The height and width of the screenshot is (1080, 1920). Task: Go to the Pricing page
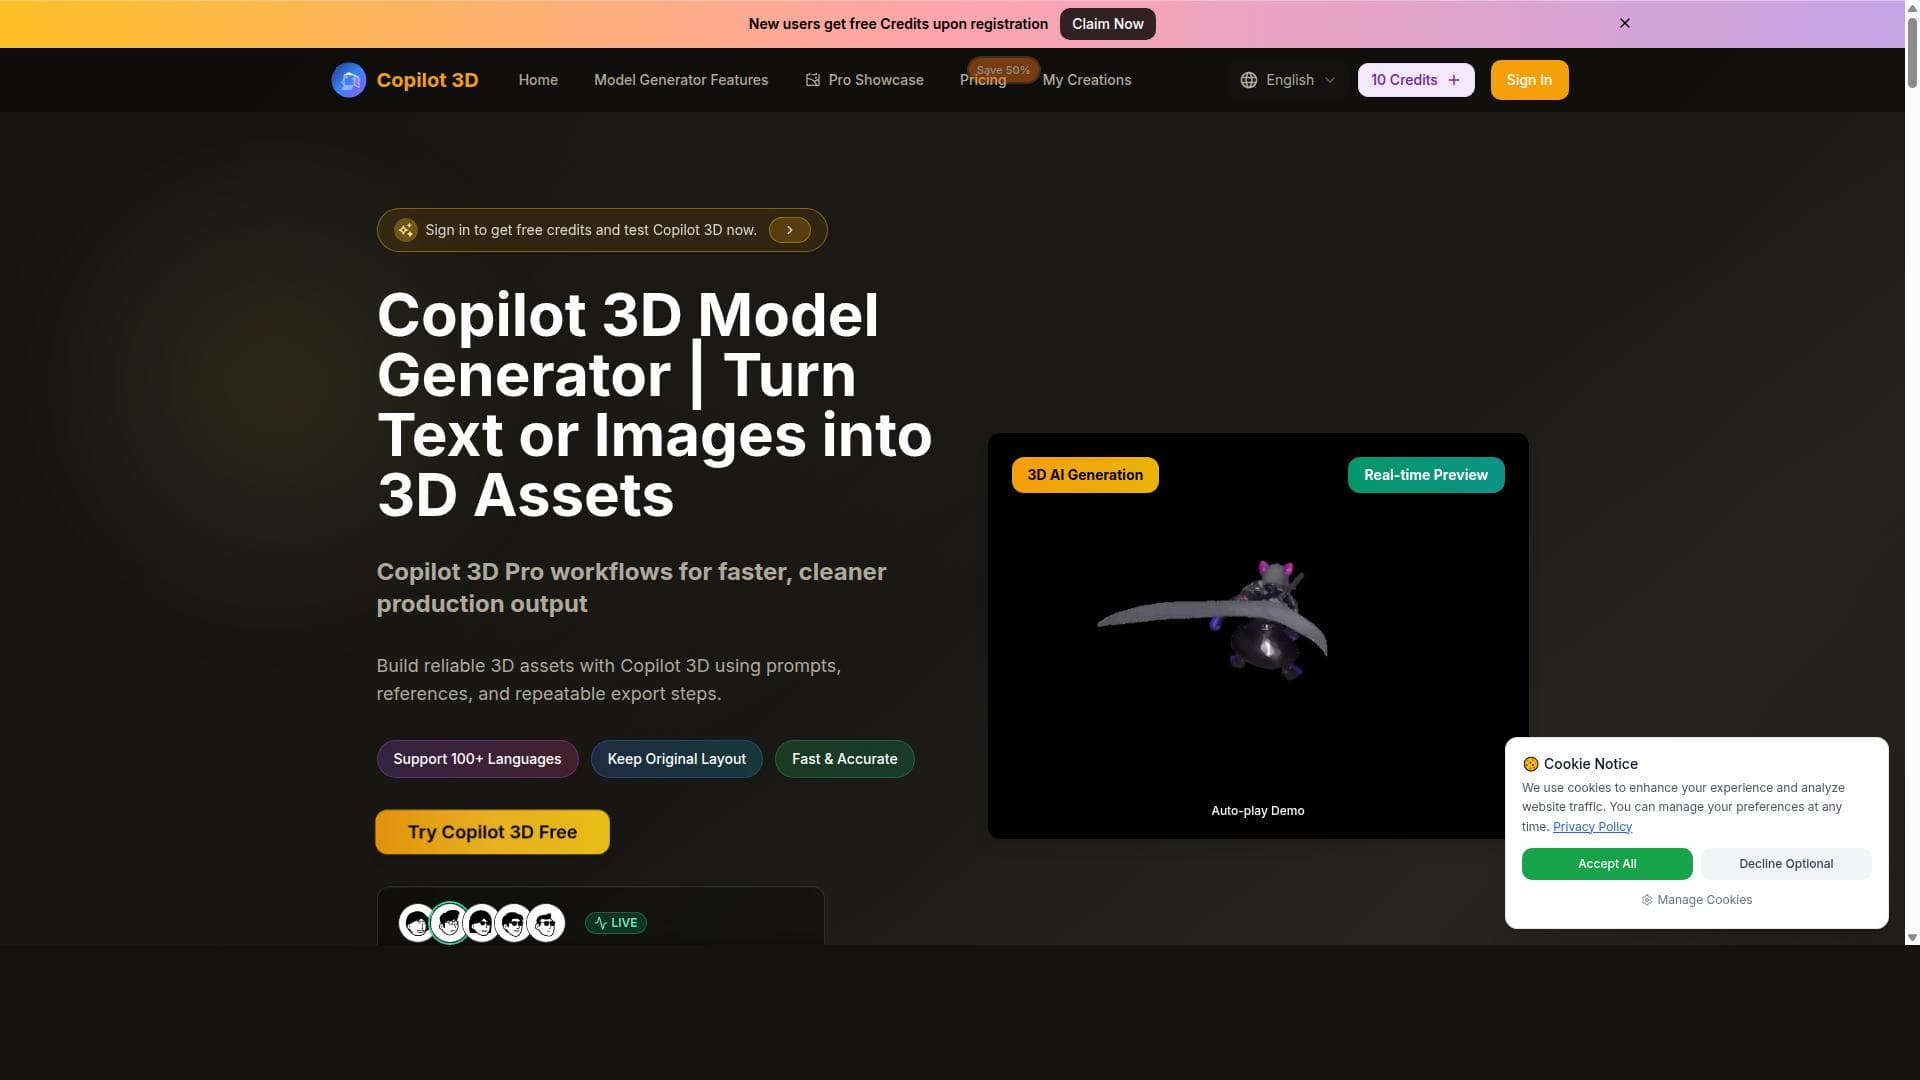(981, 81)
